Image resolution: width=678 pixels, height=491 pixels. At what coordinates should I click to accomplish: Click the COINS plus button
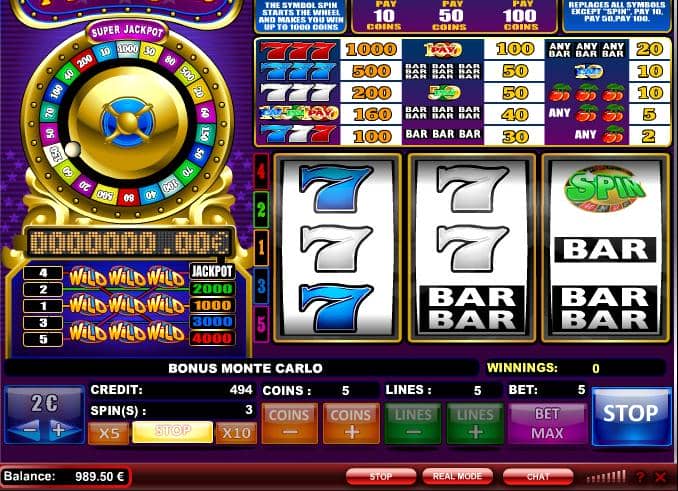click(x=351, y=423)
